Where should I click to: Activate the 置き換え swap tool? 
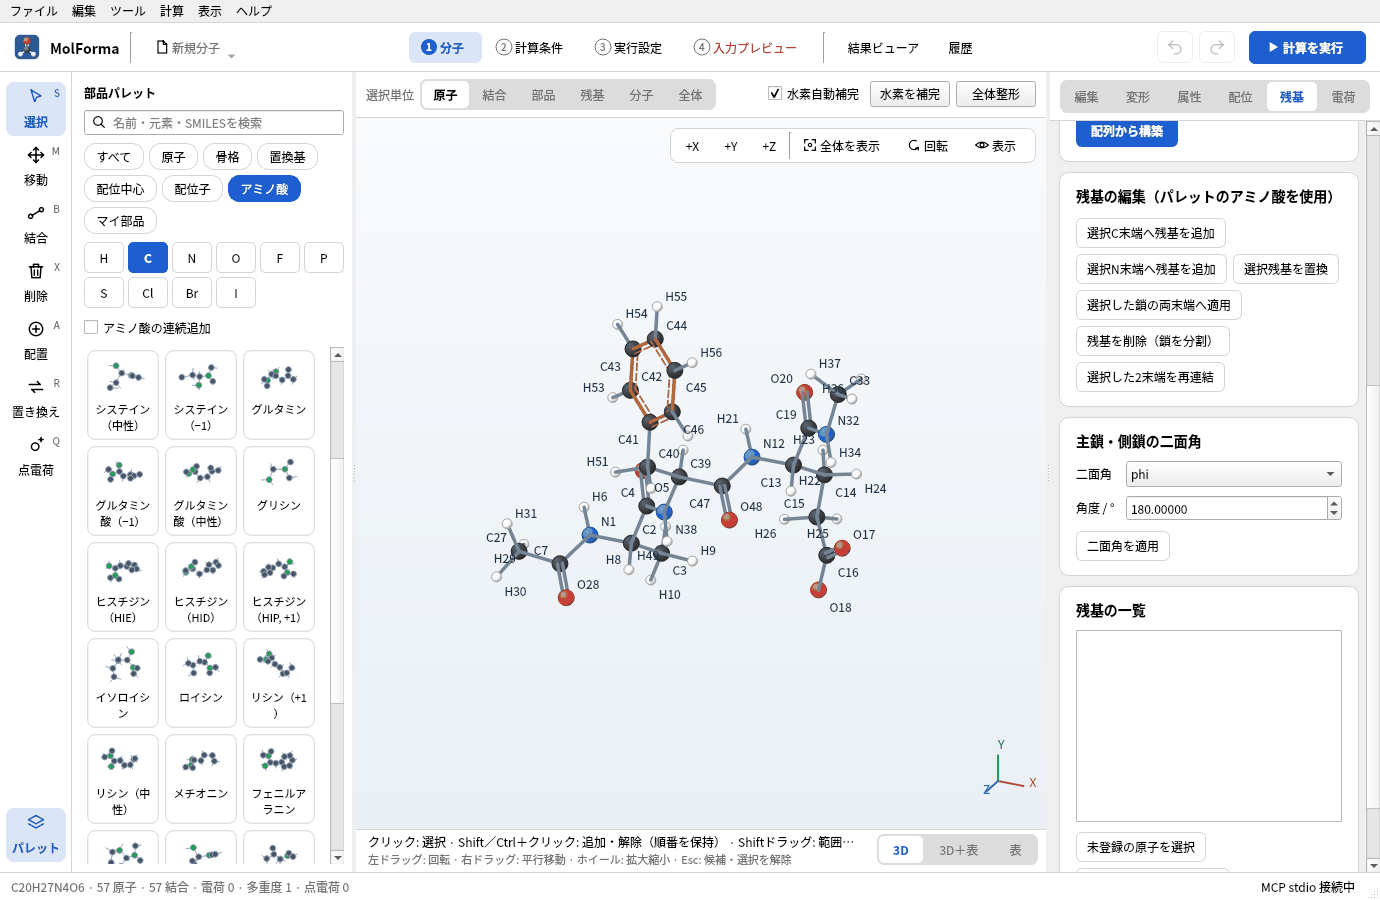36,398
